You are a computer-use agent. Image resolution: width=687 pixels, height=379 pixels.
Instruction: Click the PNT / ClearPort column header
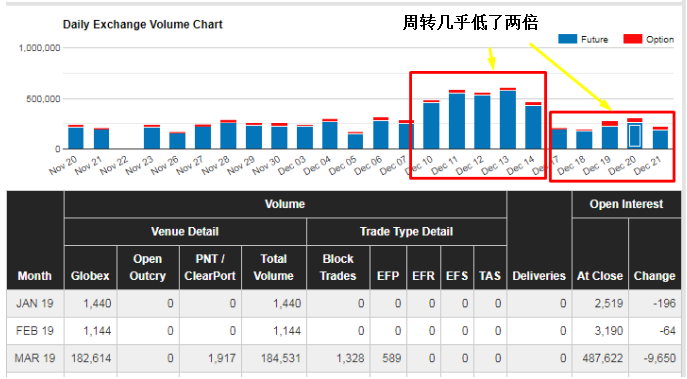pos(210,267)
